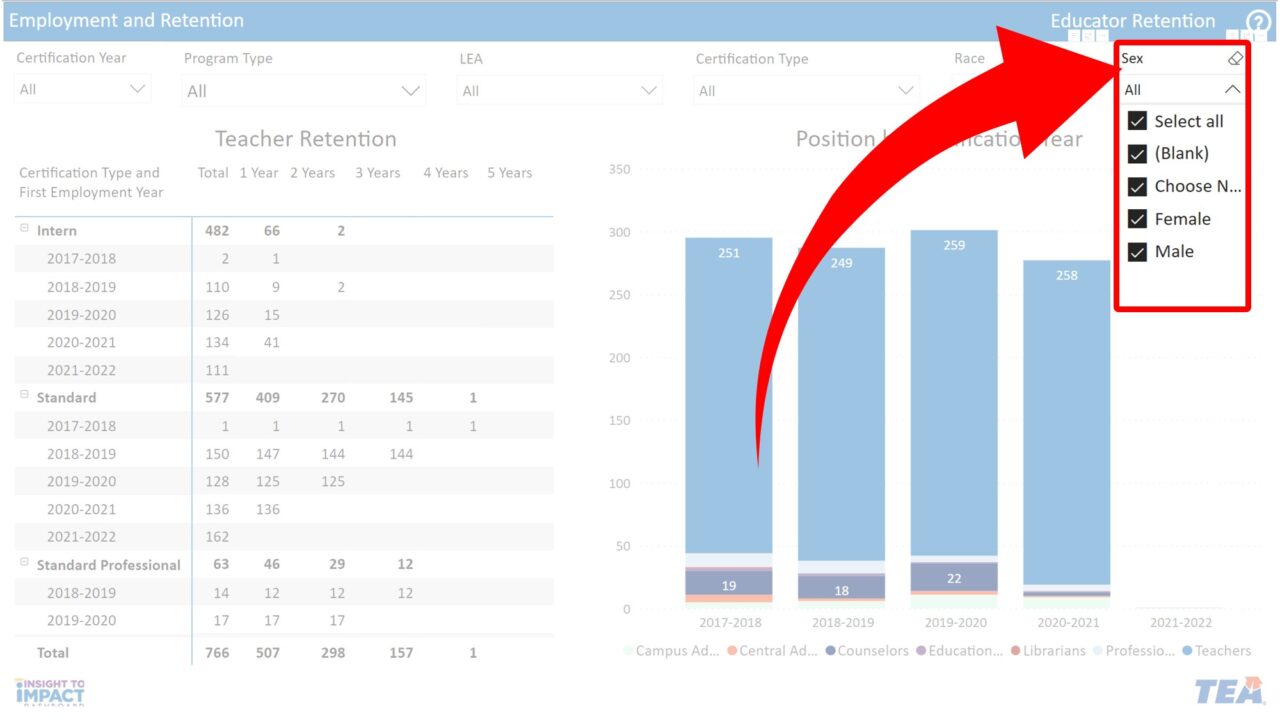Image resolution: width=1280 pixels, height=721 pixels.
Task: Click the Counselors legend marker
Action: (830, 651)
